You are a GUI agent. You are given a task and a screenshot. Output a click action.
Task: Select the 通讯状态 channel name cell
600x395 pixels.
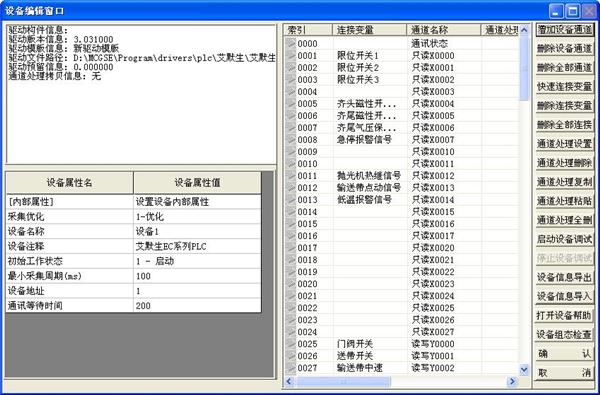point(443,44)
